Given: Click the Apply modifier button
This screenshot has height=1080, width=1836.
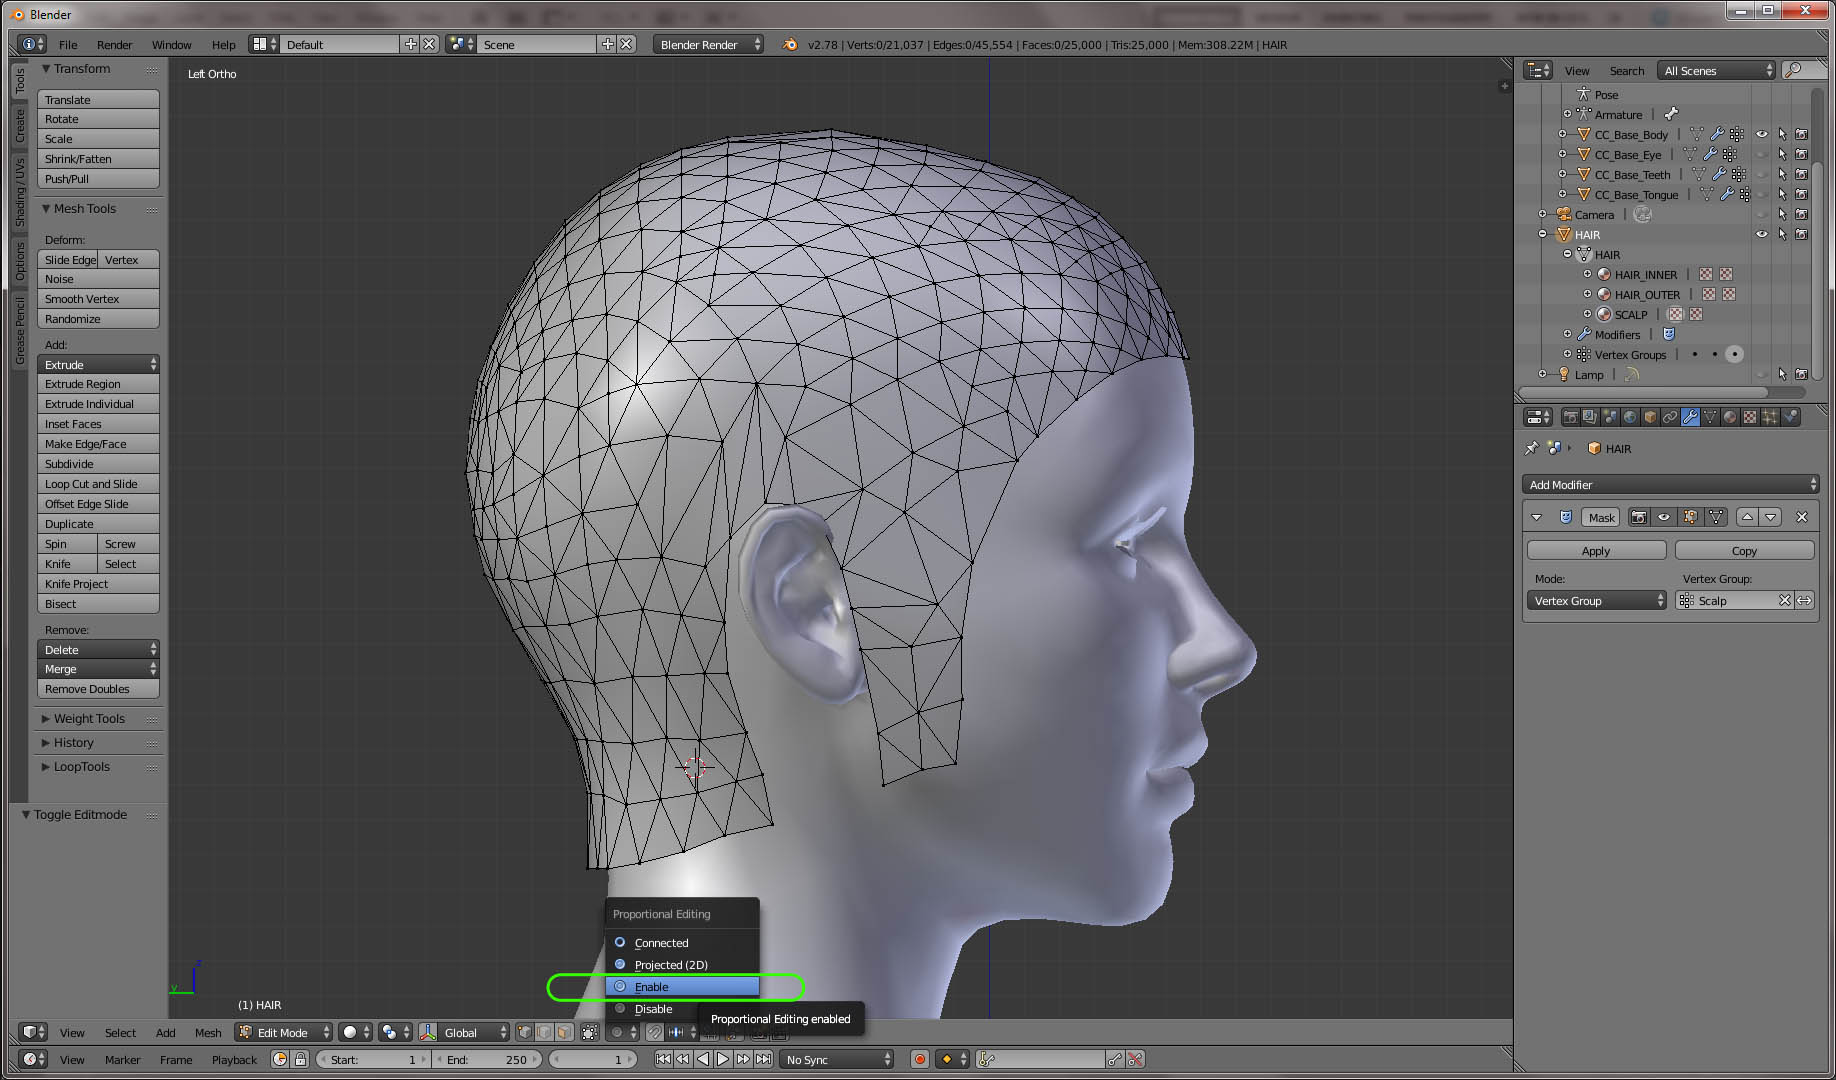Looking at the screenshot, I should tap(1596, 550).
